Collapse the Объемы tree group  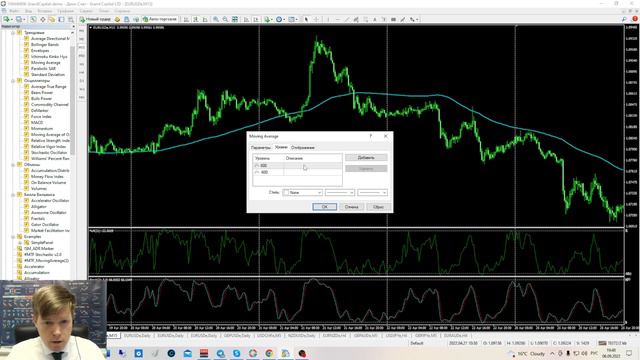point(13,165)
